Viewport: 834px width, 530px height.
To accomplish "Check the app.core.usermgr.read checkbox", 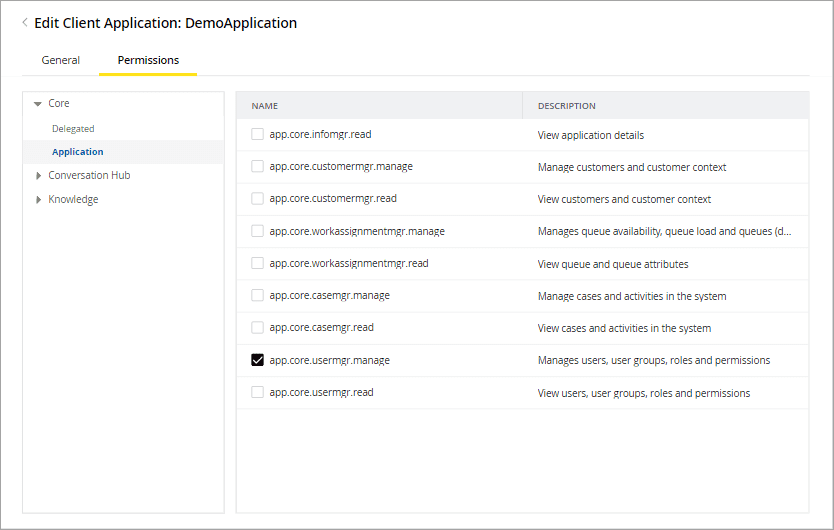I will pos(258,393).
